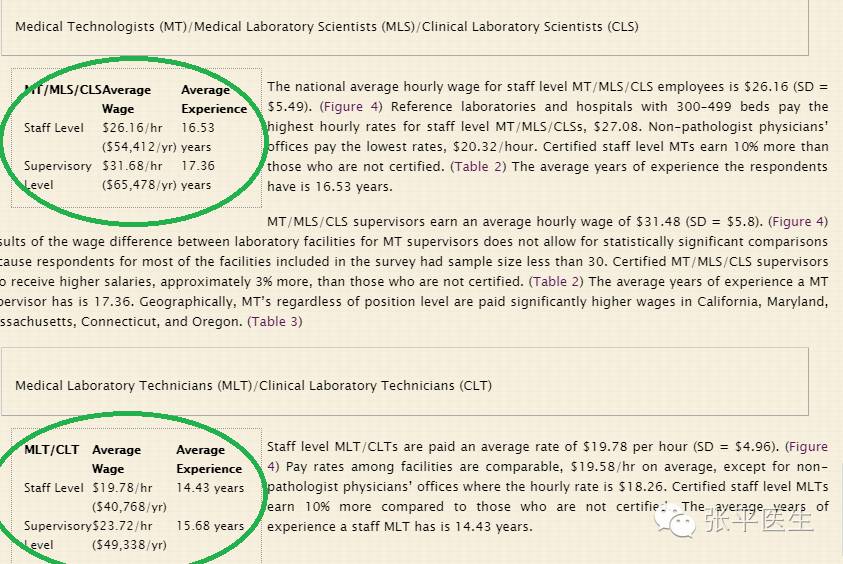Open the Figure link after "(SD = $4.96)"
The image size is (843, 564).
pos(808,447)
